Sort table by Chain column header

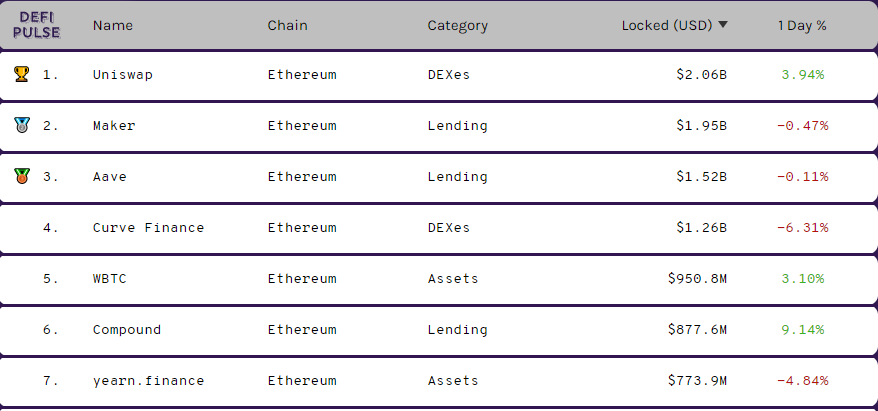pyautogui.click(x=287, y=25)
